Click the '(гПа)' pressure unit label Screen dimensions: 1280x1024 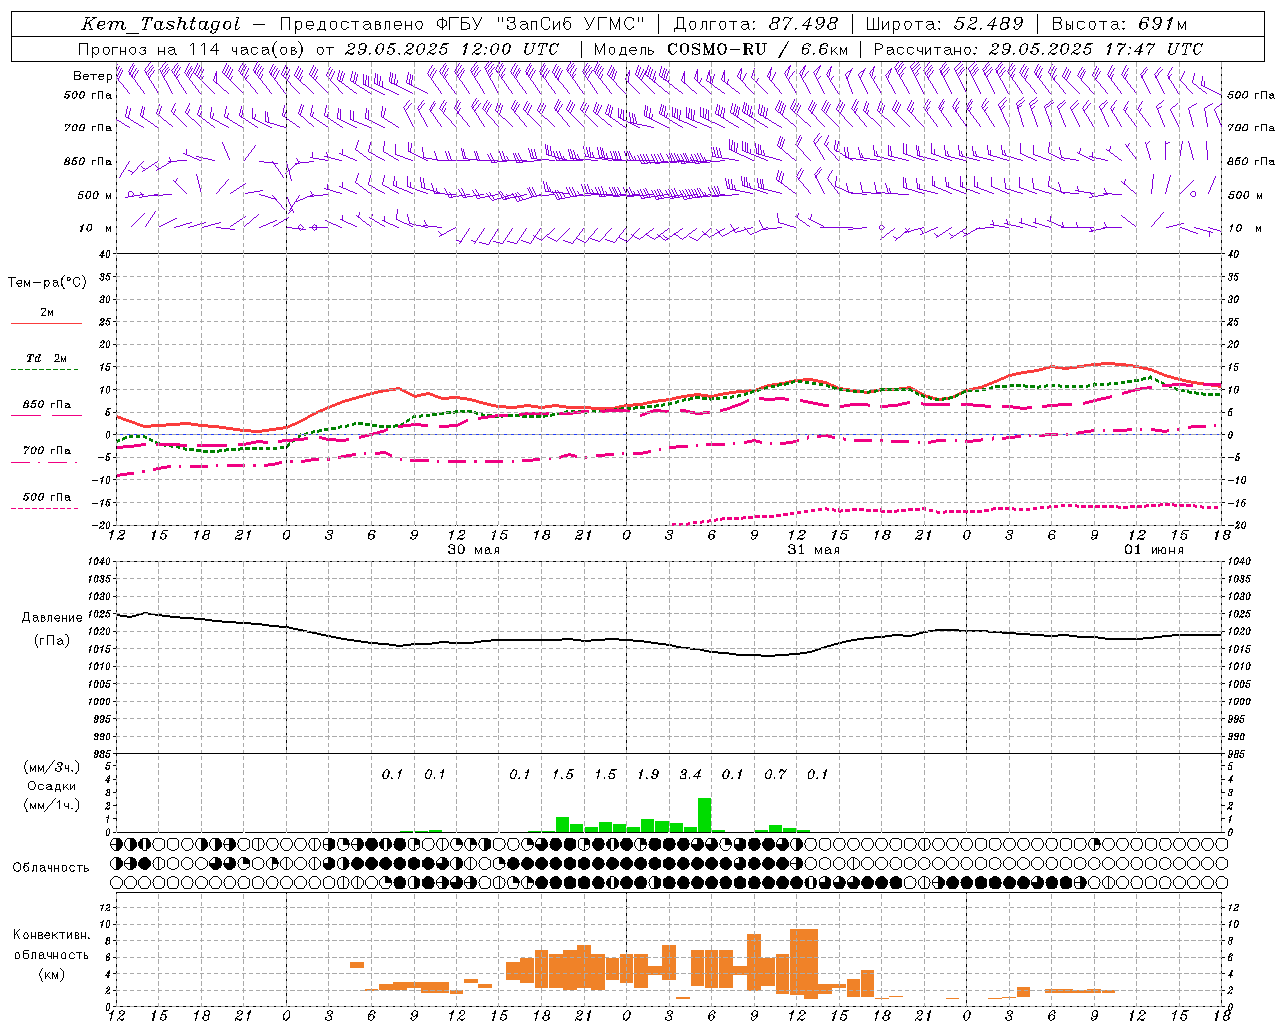click(52, 641)
